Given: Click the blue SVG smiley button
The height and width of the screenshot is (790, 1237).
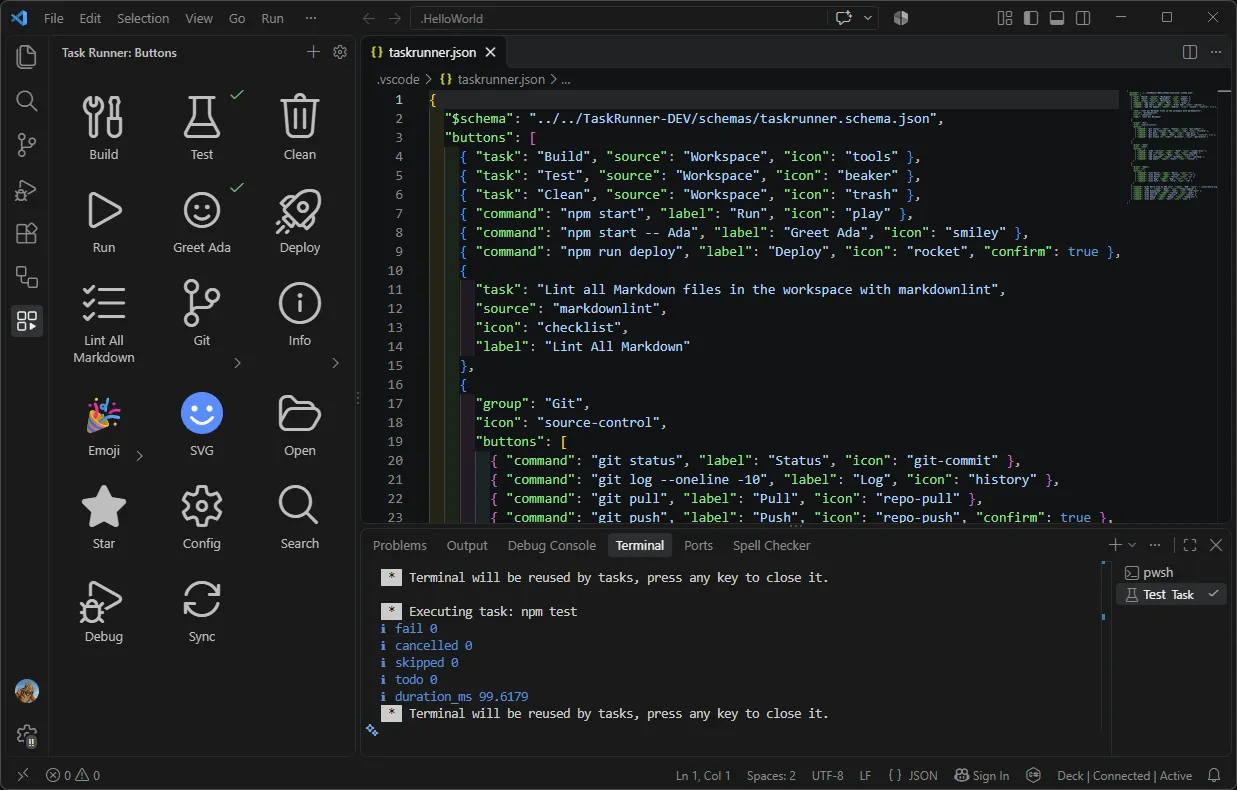Looking at the screenshot, I should (202, 424).
